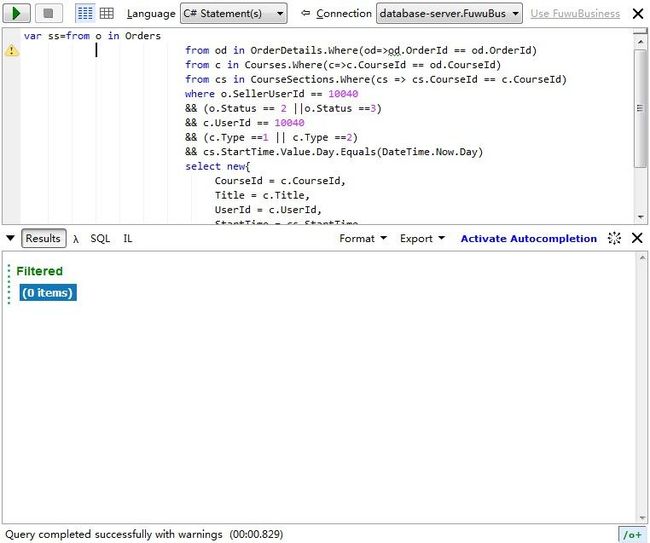Open the Language dropdown showing C# Statement(s)
Viewport: 650px width, 543px height.
pyautogui.click(x=234, y=13)
